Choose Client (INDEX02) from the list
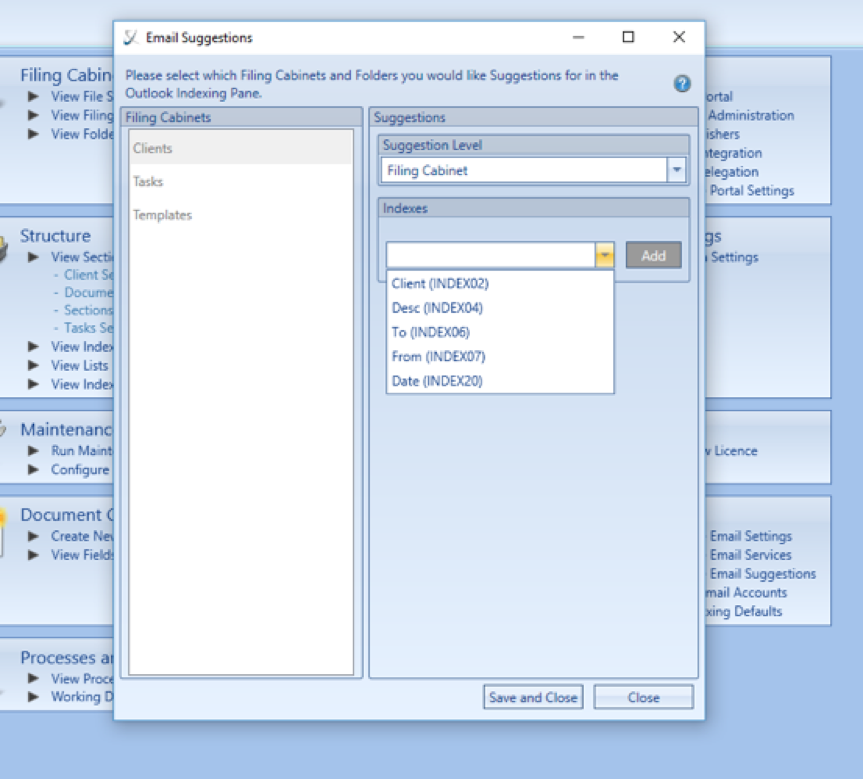The width and height of the screenshot is (863, 779). [x=500, y=284]
